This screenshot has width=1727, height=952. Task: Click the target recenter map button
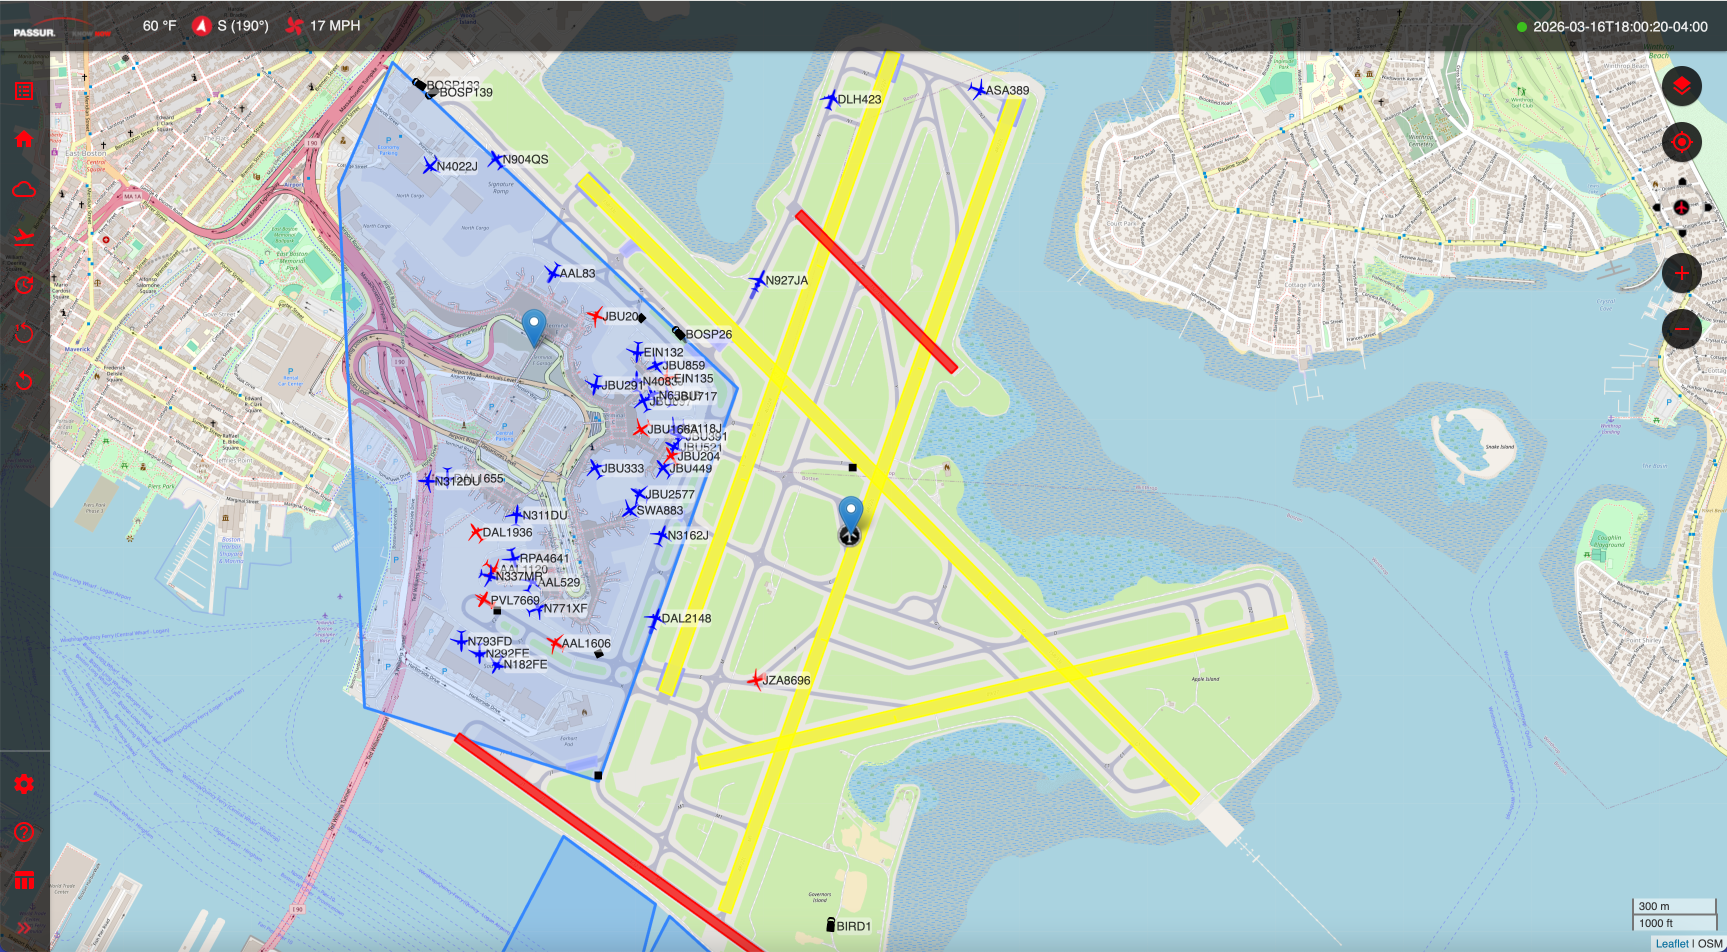click(x=1681, y=143)
